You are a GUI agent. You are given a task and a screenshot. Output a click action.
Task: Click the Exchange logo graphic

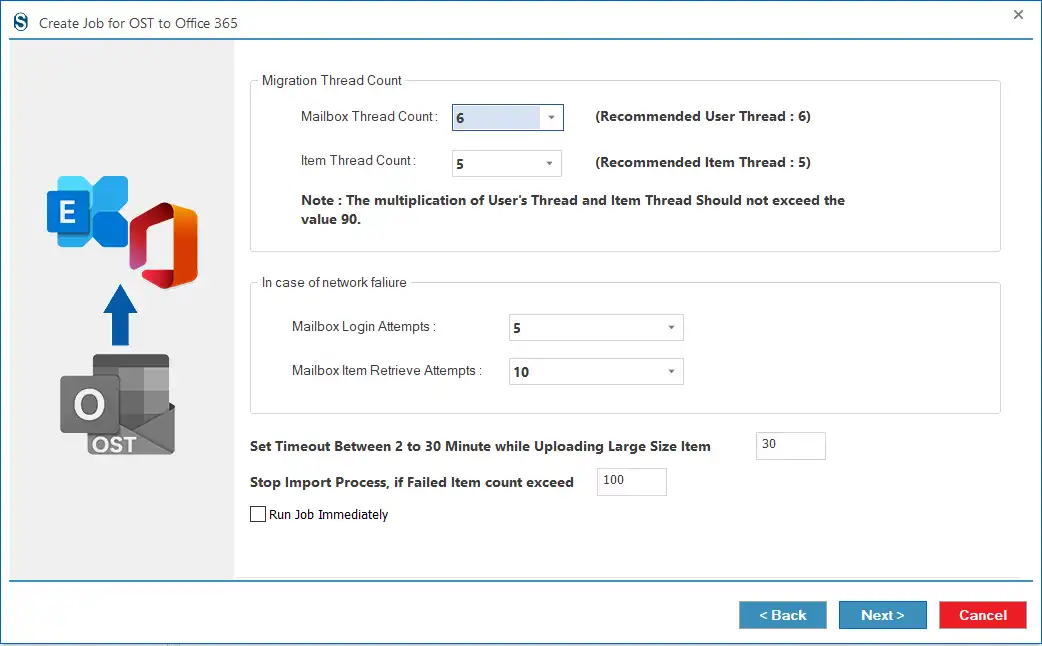(88, 211)
